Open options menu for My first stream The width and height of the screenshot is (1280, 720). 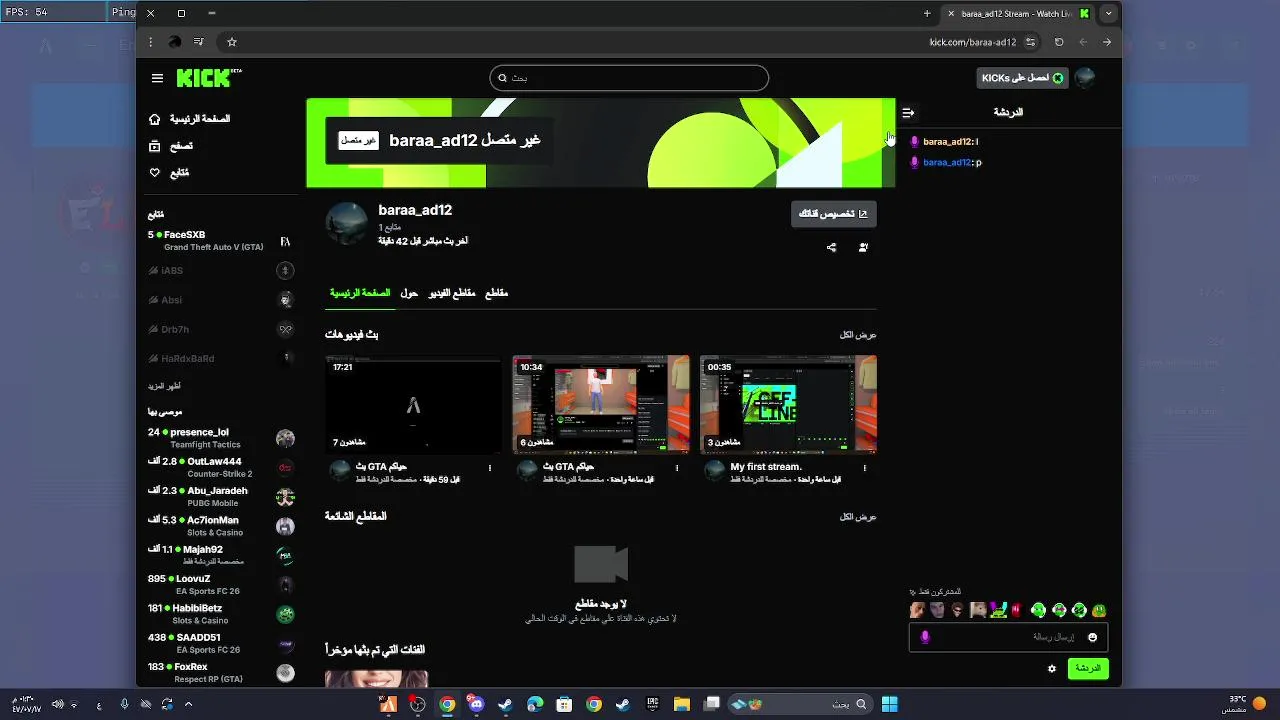(x=864, y=468)
